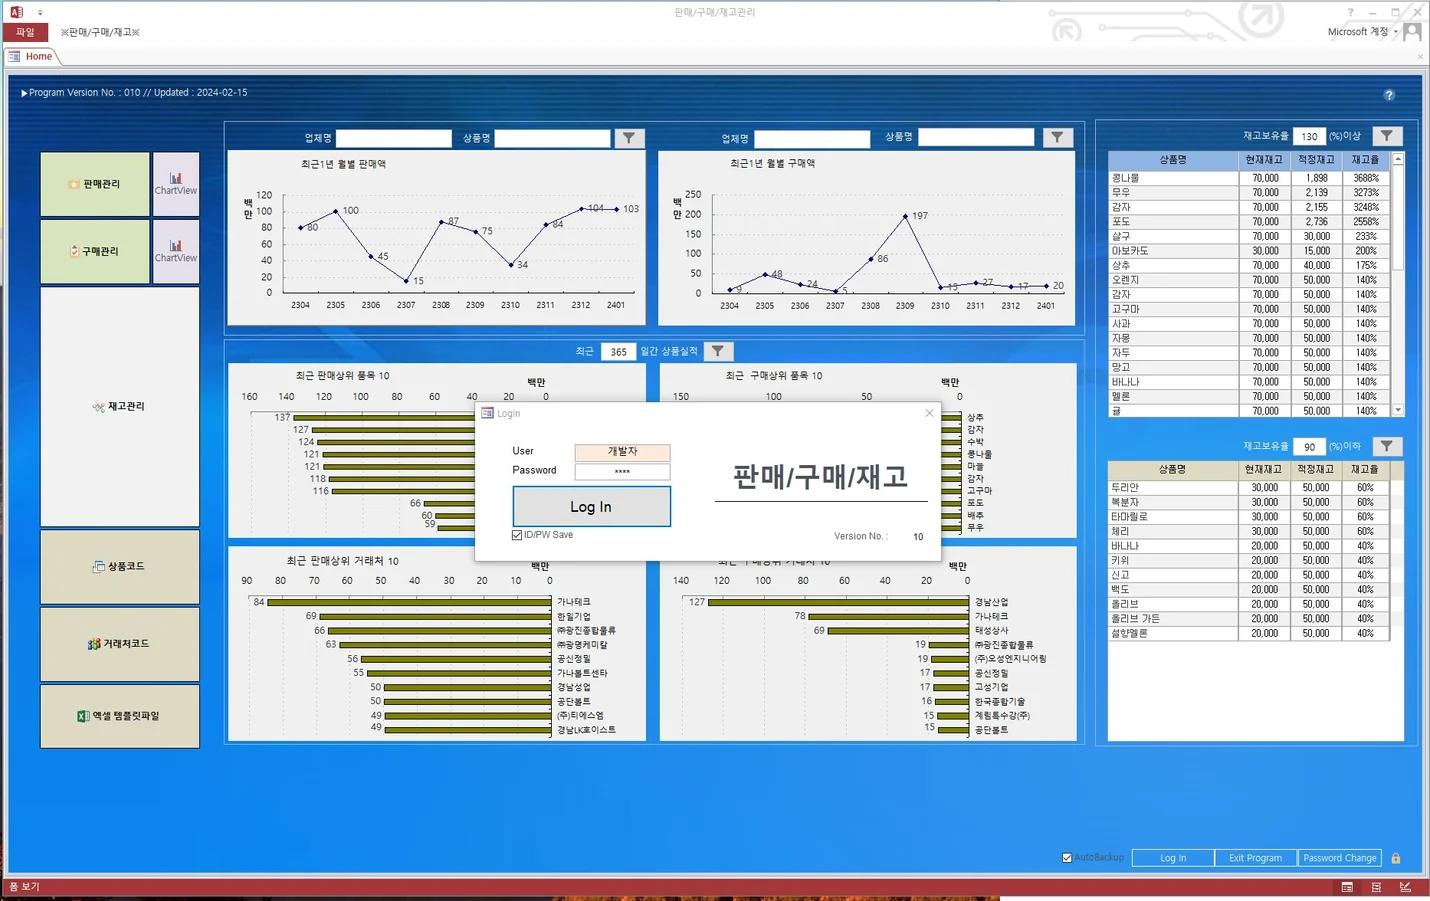Image resolution: width=1430 pixels, height=901 pixels.
Task: Click the Login dialog title icon
Action: tap(487, 413)
